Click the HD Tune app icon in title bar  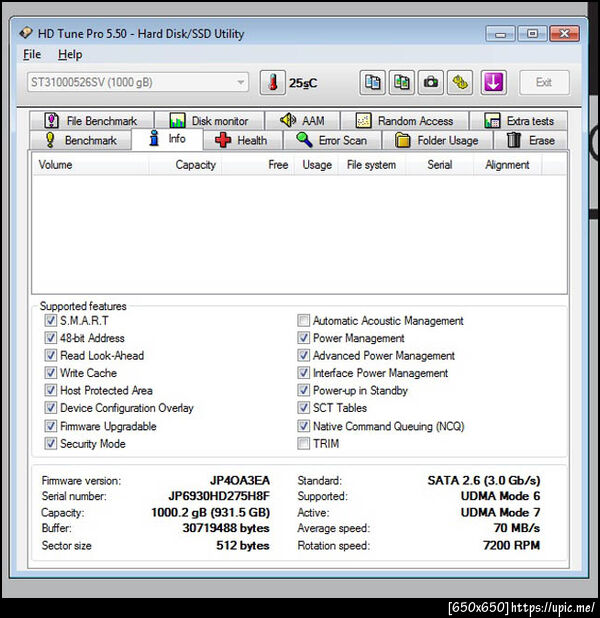pos(26,33)
